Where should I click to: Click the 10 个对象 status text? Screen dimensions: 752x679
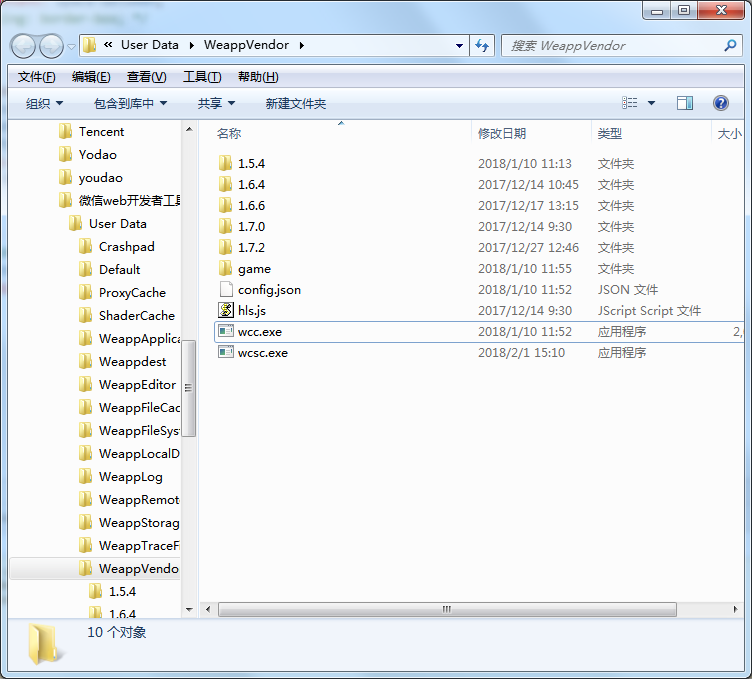pyautogui.click(x=117, y=632)
